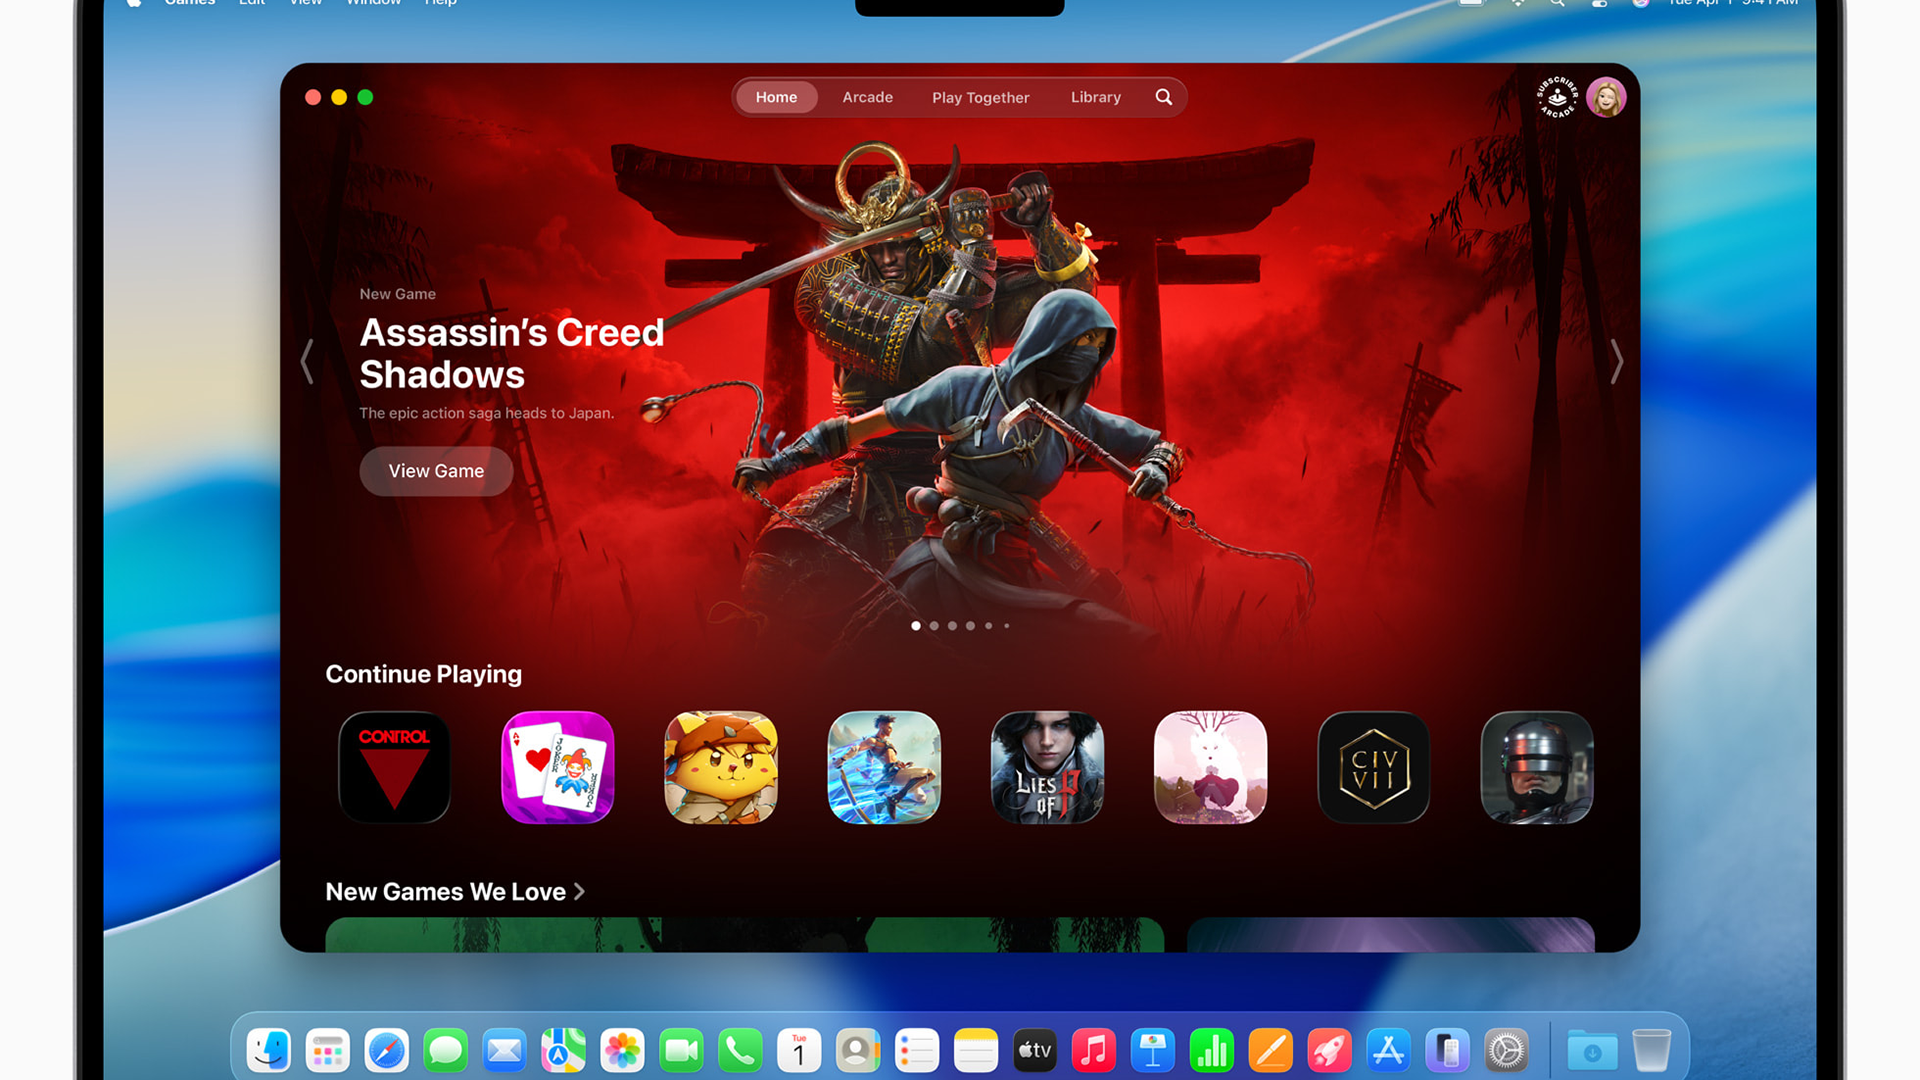The height and width of the screenshot is (1080, 1920).
Task: Open the Apps launcher in the Dock
Action: 328,1051
